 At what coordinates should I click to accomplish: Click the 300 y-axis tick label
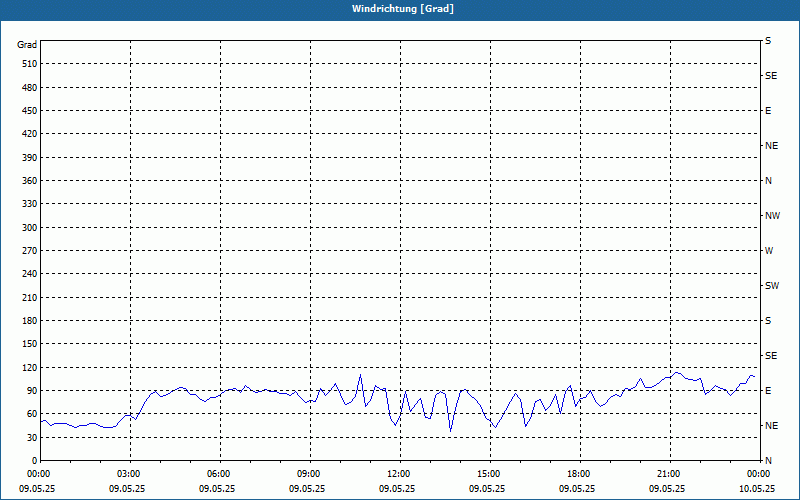[x=30, y=228]
